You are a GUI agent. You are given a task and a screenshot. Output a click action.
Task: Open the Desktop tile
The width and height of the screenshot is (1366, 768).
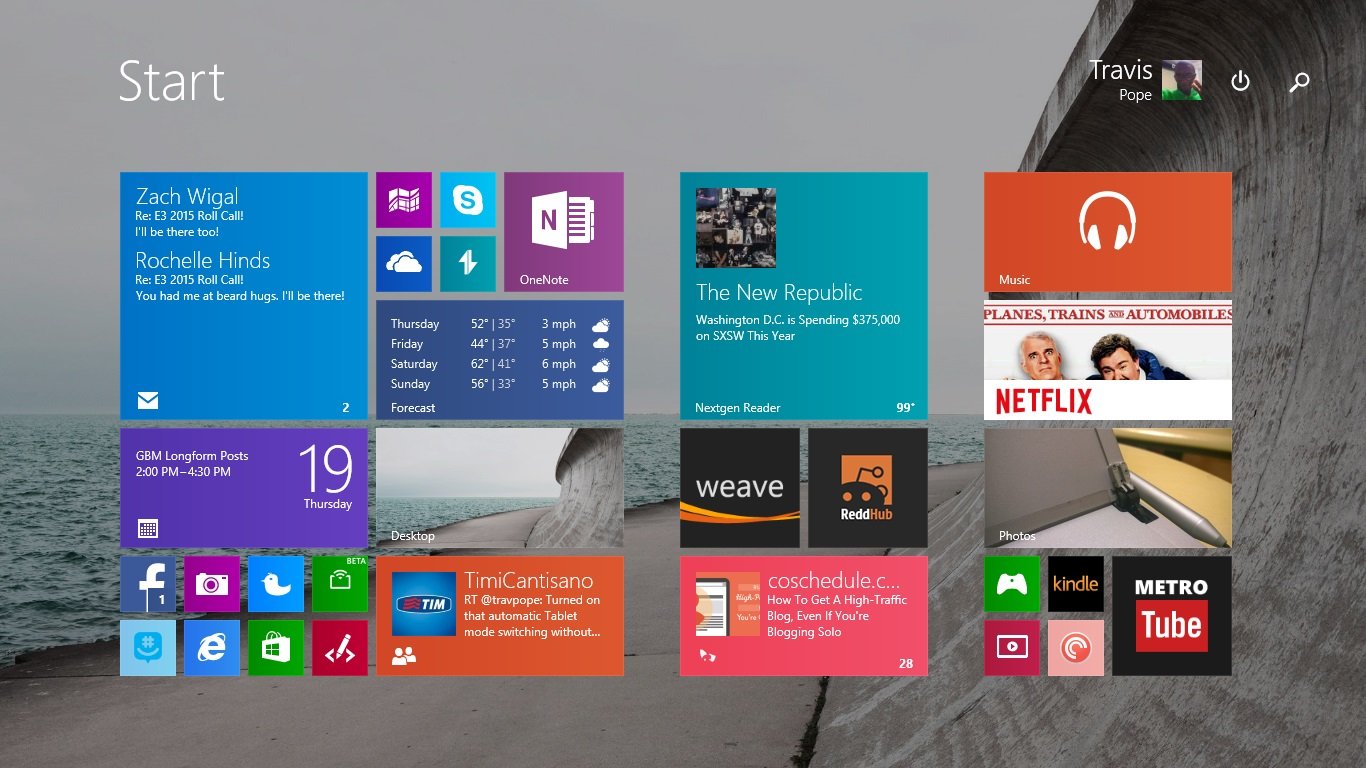tap(500, 488)
